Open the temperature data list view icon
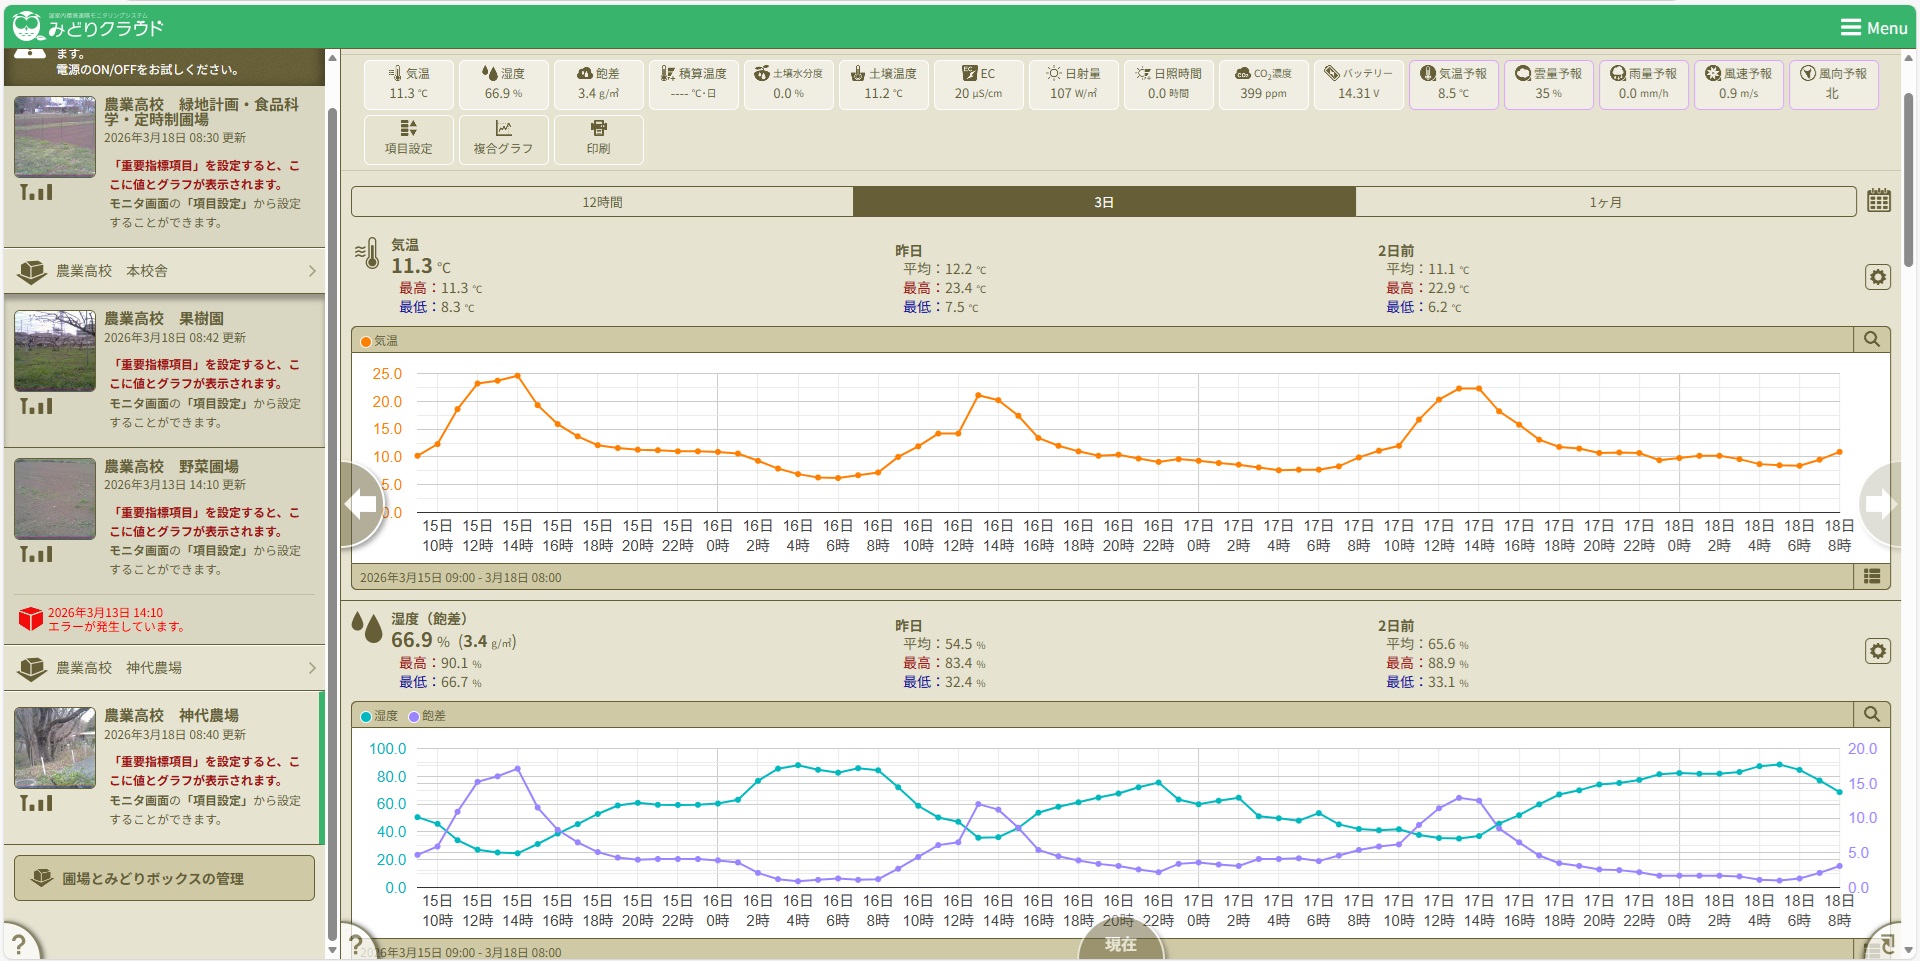This screenshot has width=1920, height=961. [x=1871, y=577]
